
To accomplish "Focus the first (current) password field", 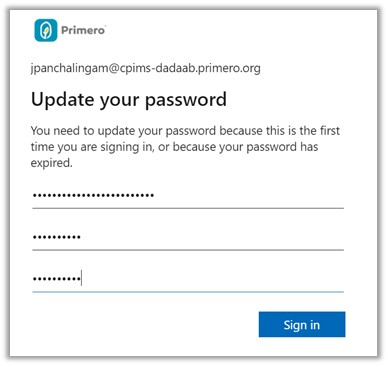I will click(188, 196).
